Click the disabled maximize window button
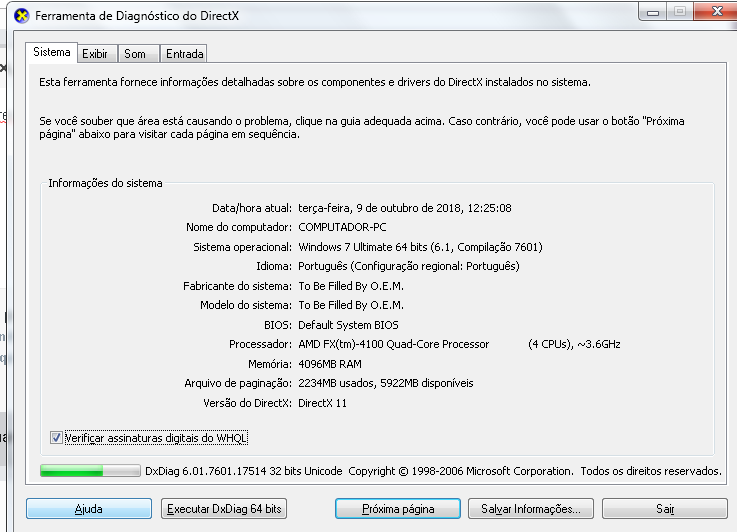Screen dimensions: 737x532 (x=680, y=12)
